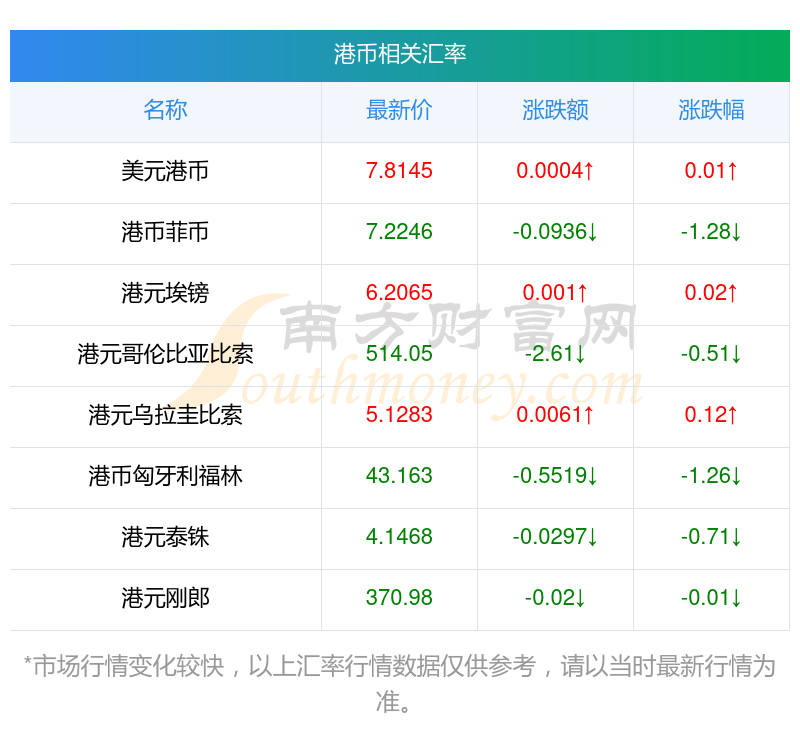Click the percentage 0.02↑
Viewport: 800px width, 733px height.
coord(711,293)
